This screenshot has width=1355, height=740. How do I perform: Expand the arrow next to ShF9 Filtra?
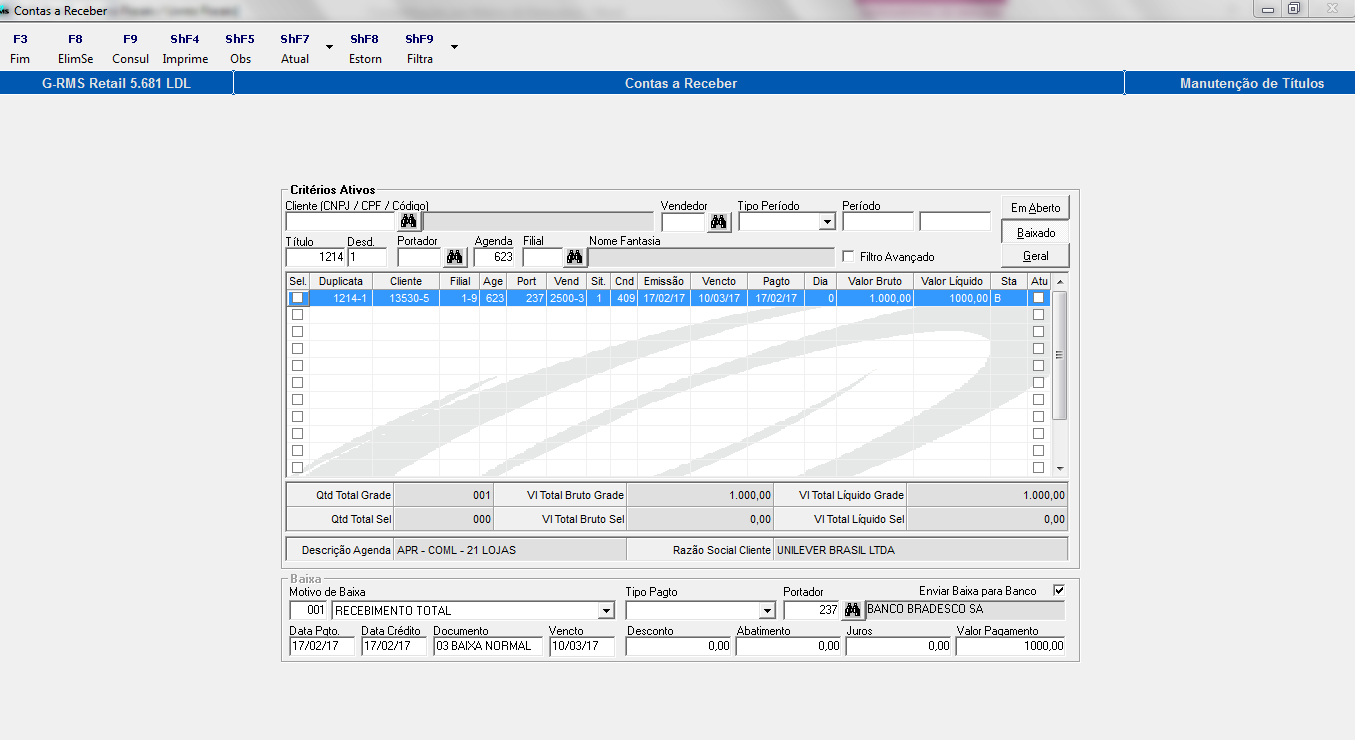pos(454,47)
